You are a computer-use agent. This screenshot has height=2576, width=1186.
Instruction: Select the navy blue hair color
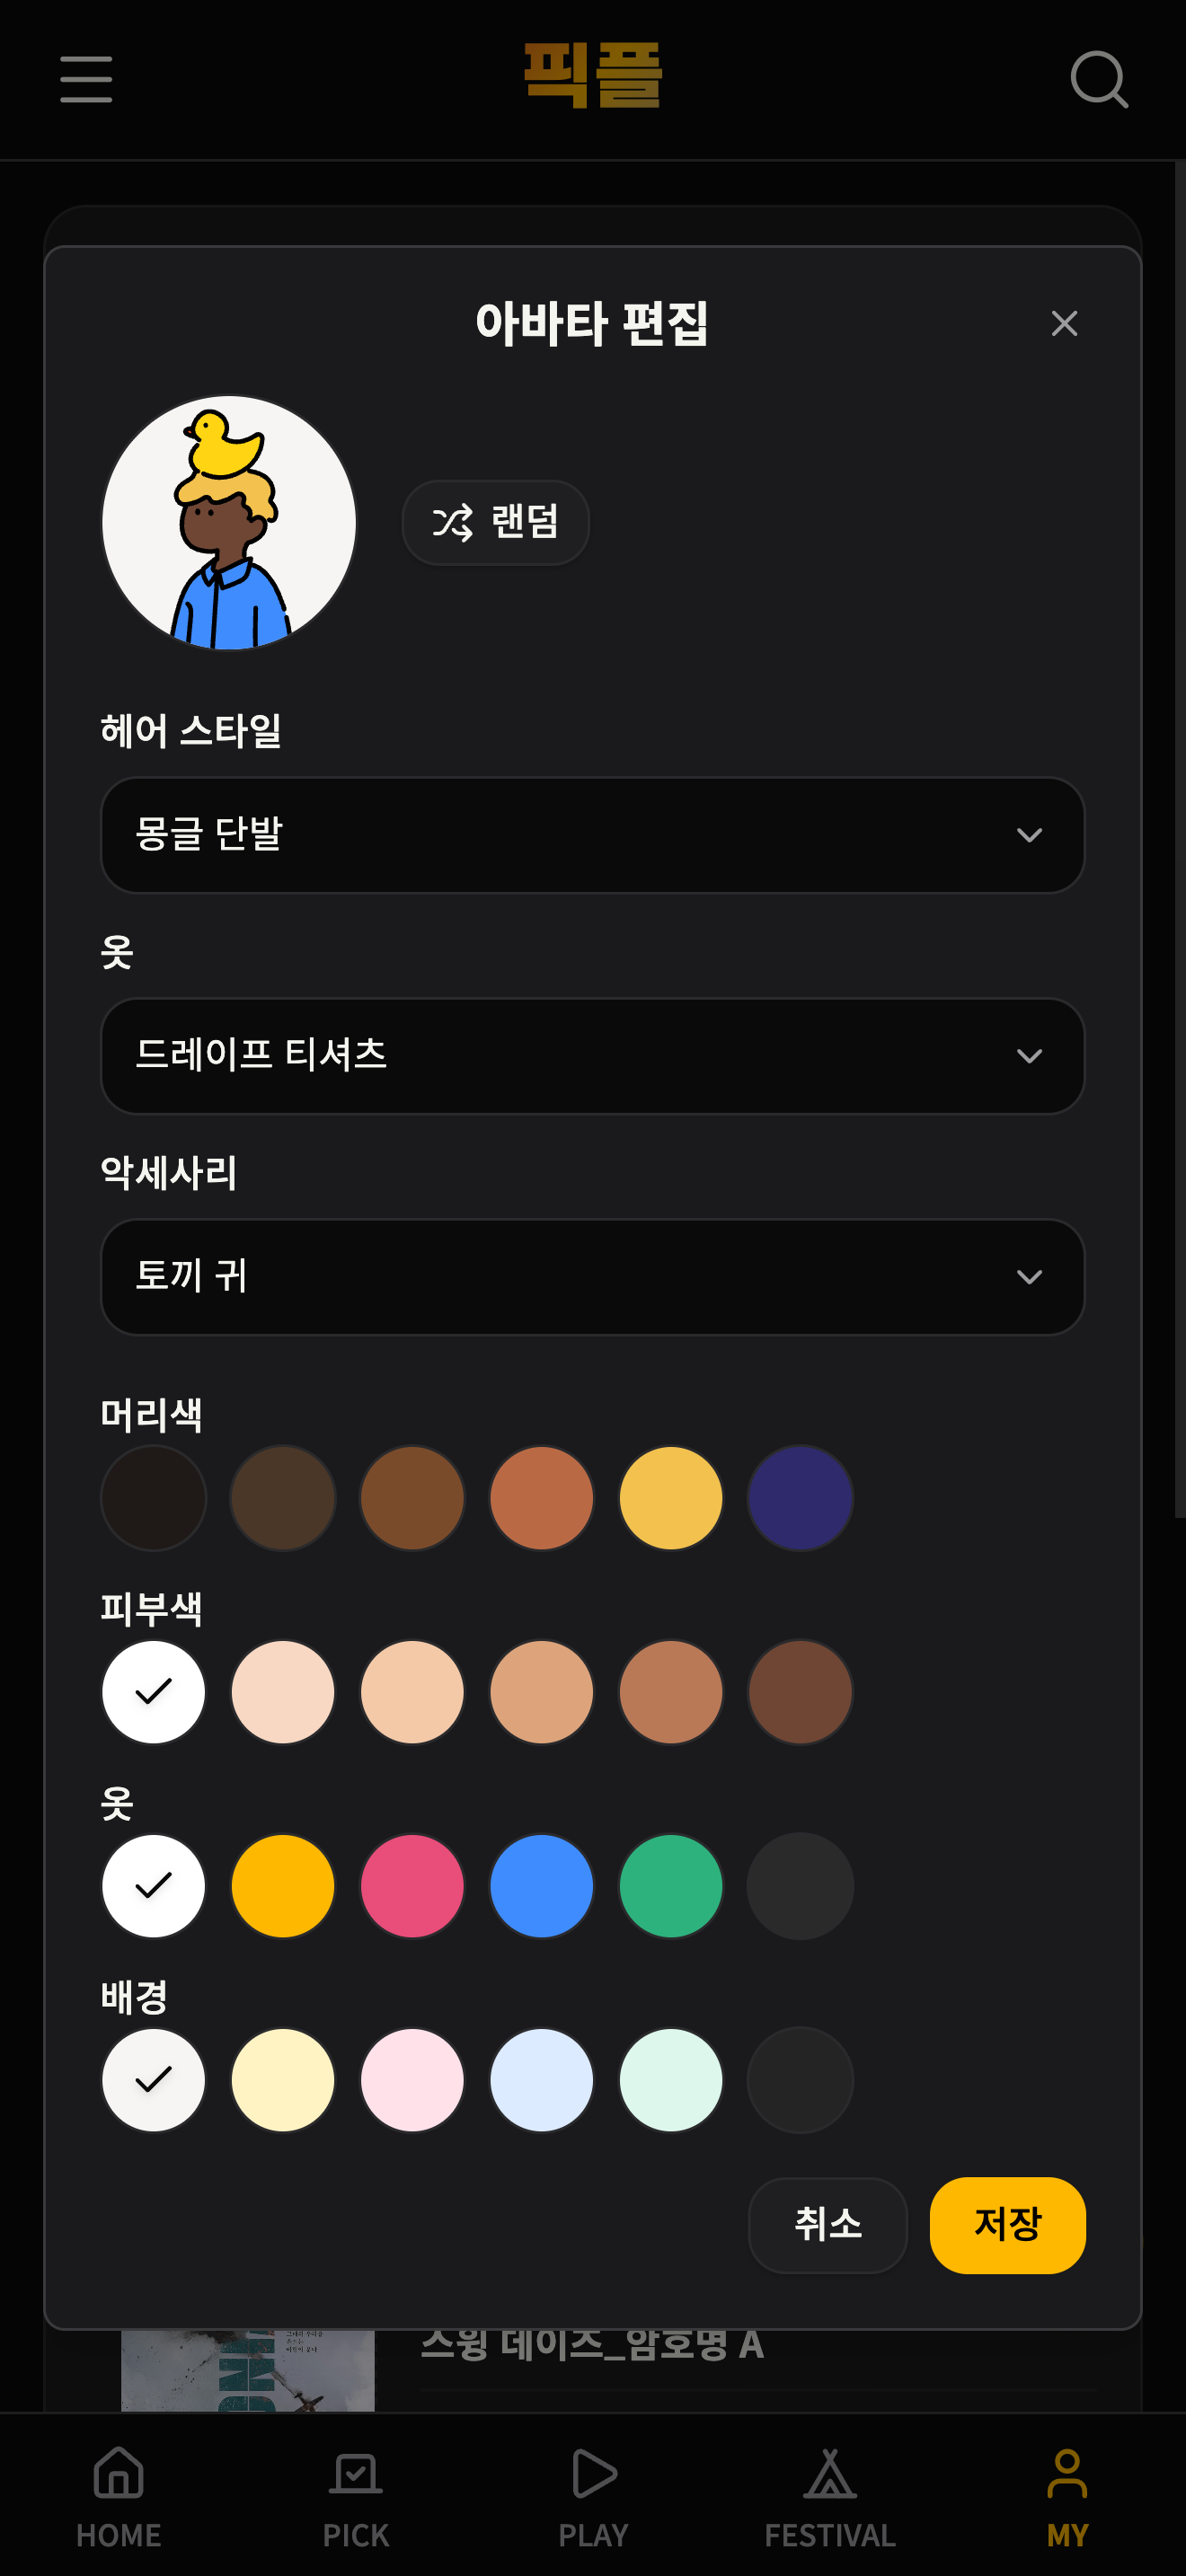(x=800, y=1498)
